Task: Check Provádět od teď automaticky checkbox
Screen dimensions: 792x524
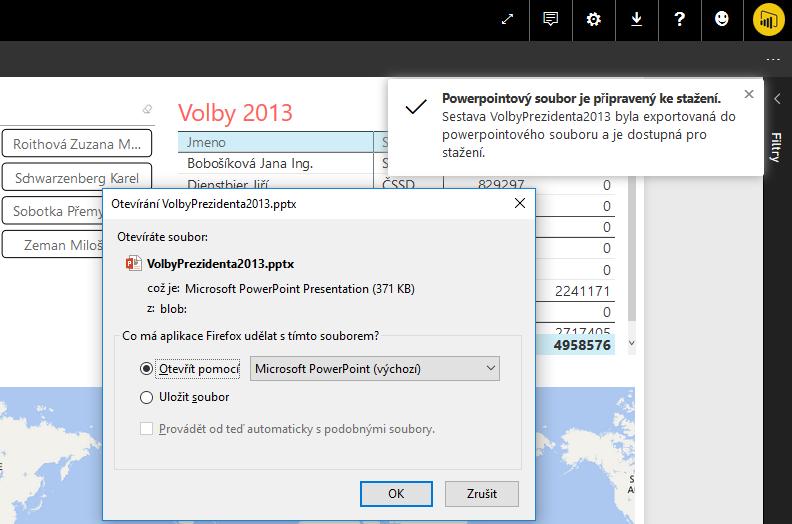Action: click(146, 429)
